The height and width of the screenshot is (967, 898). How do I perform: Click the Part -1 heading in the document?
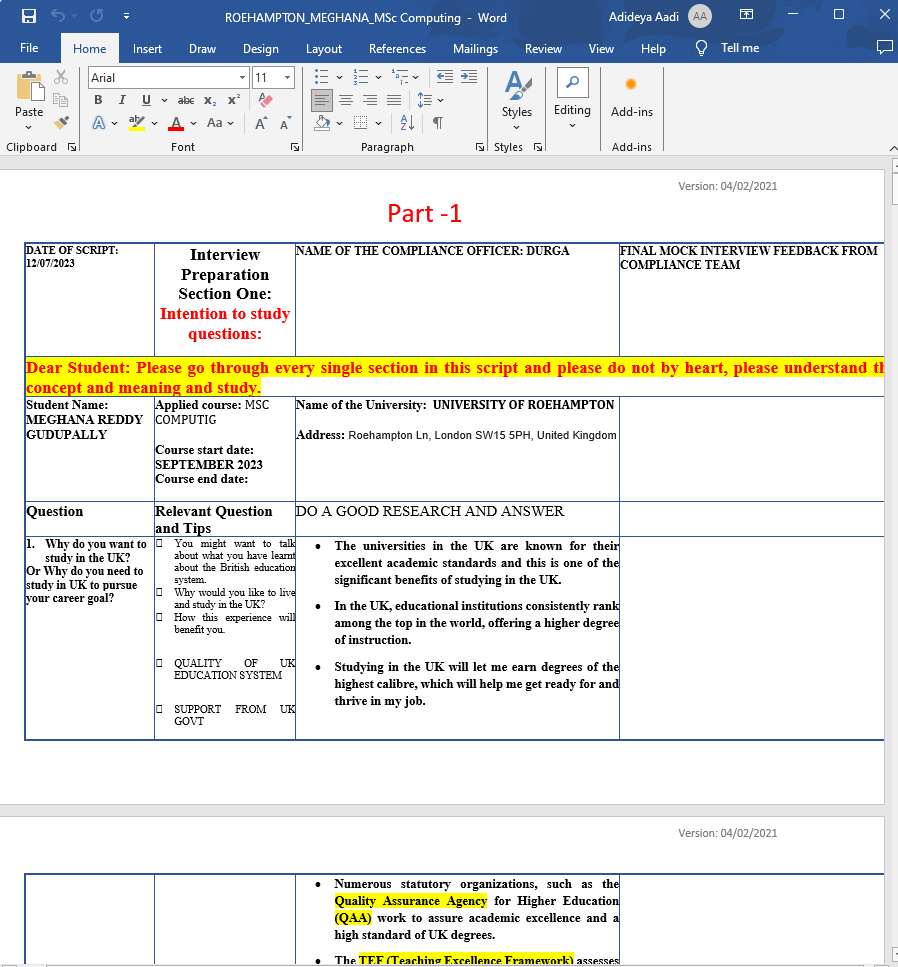point(424,214)
